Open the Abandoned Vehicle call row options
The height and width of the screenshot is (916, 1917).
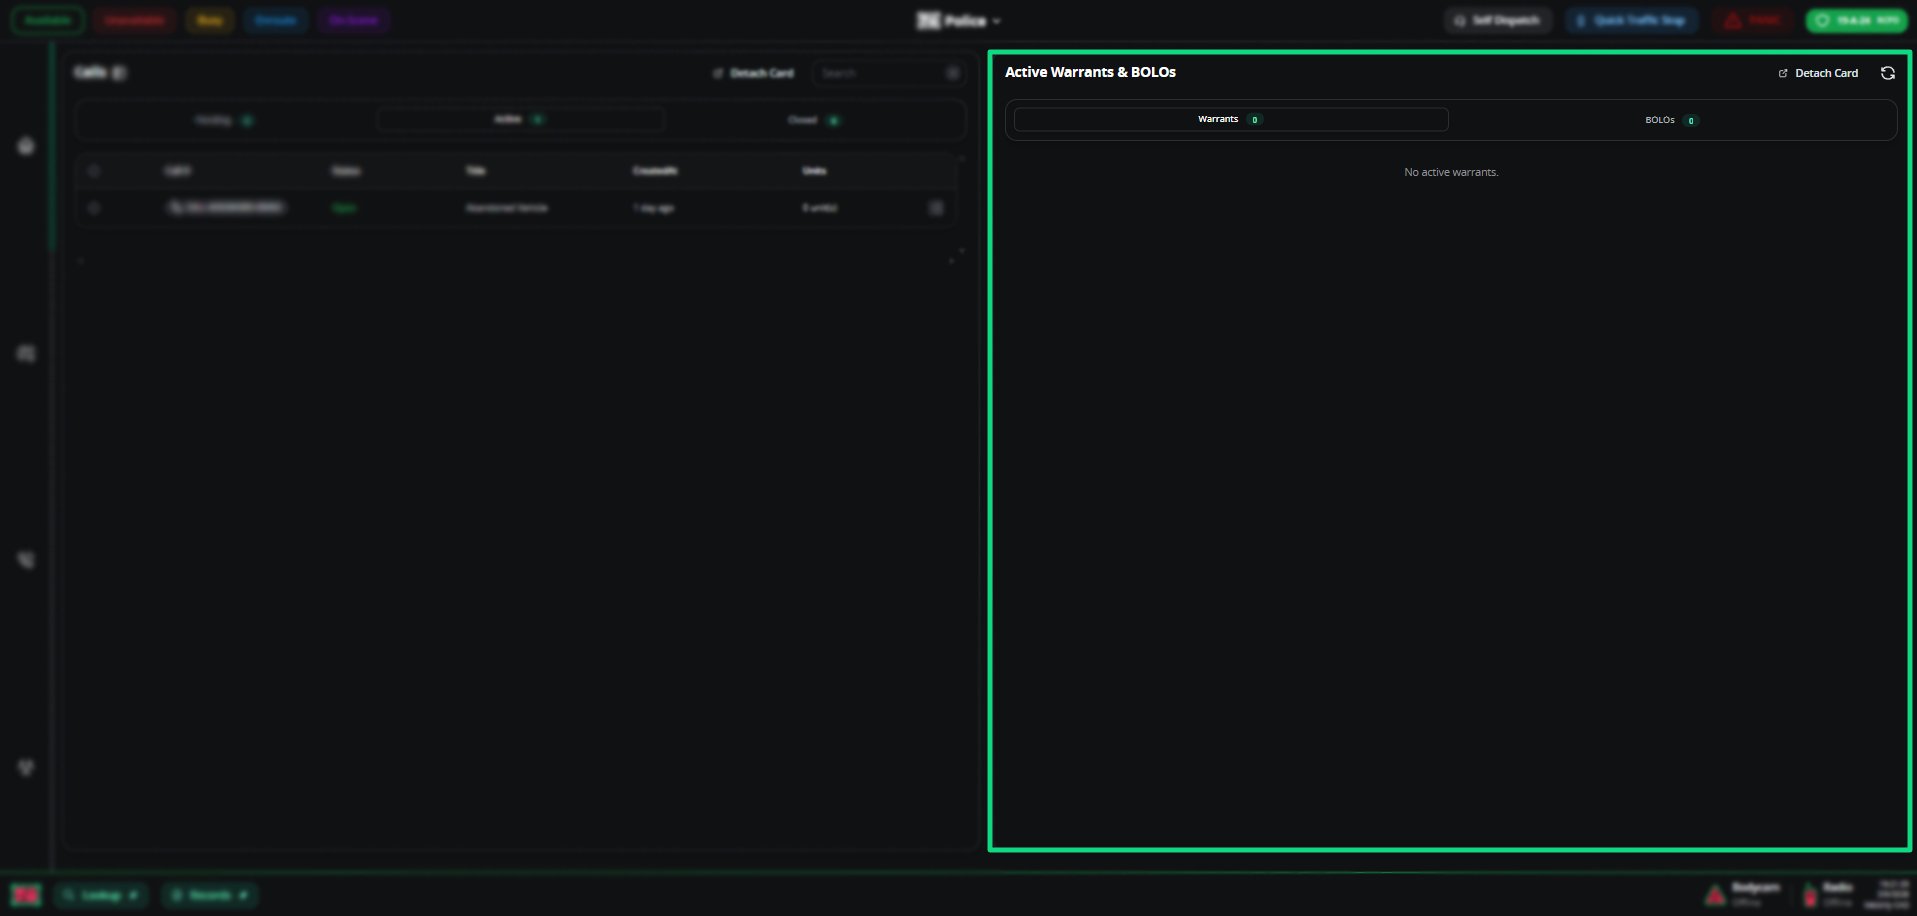(x=936, y=208)
